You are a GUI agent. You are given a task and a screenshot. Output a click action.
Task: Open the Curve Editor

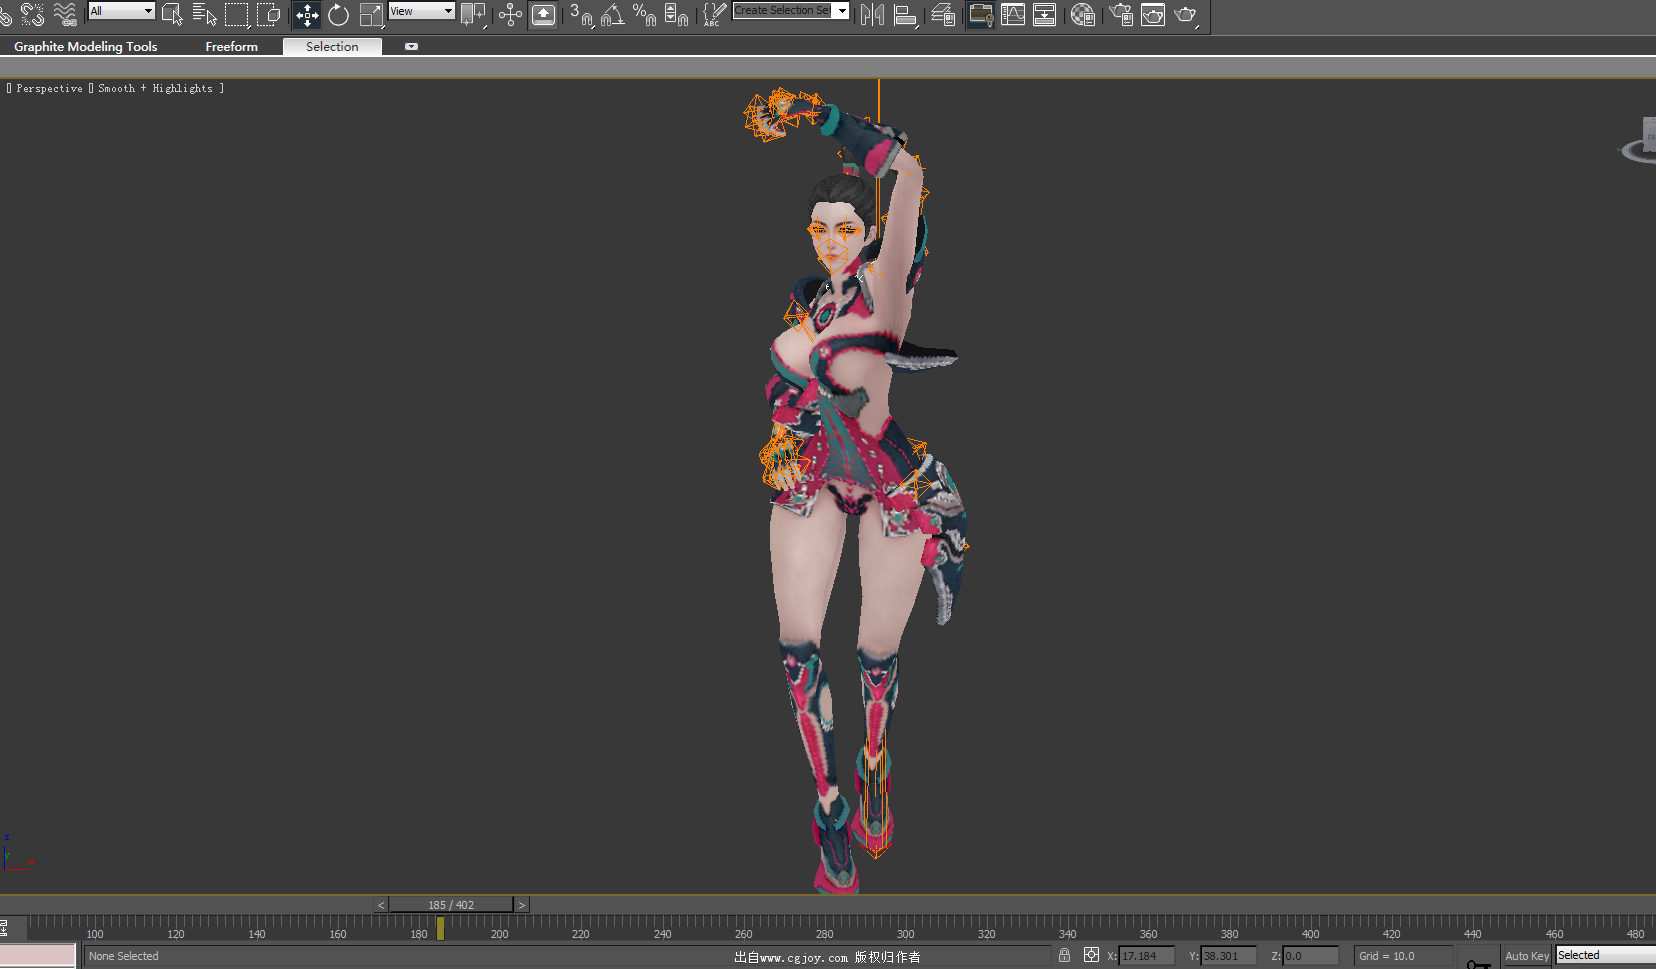(1013, 14)
